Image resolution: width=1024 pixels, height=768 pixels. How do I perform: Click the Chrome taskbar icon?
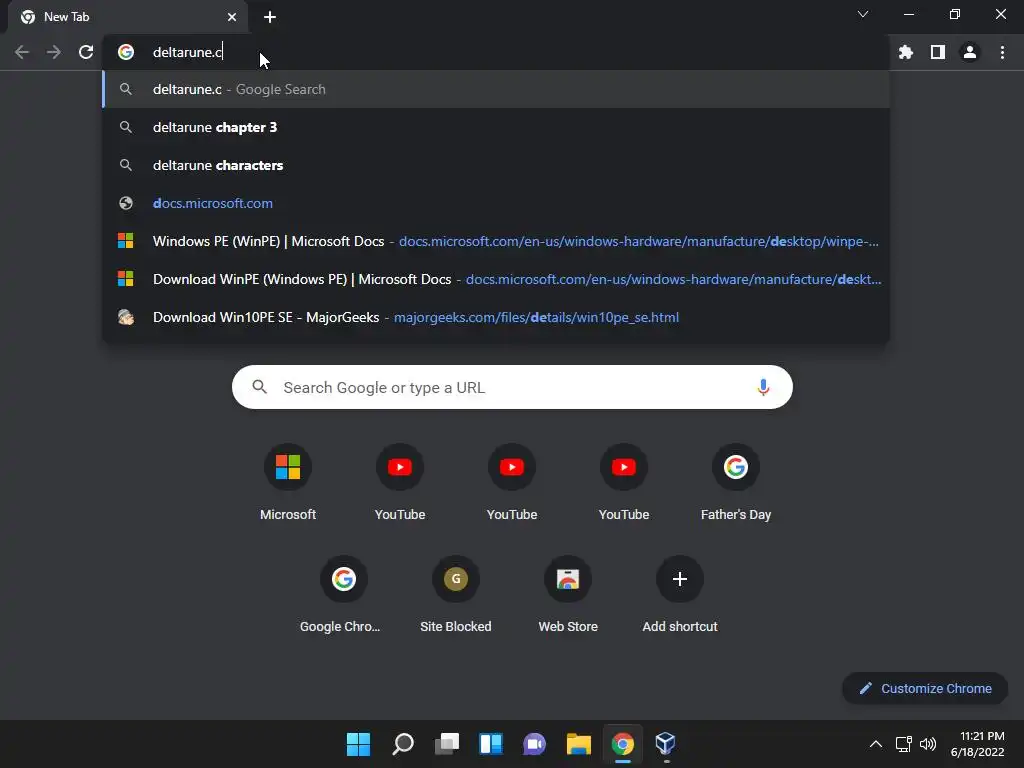tap(622, 744)
